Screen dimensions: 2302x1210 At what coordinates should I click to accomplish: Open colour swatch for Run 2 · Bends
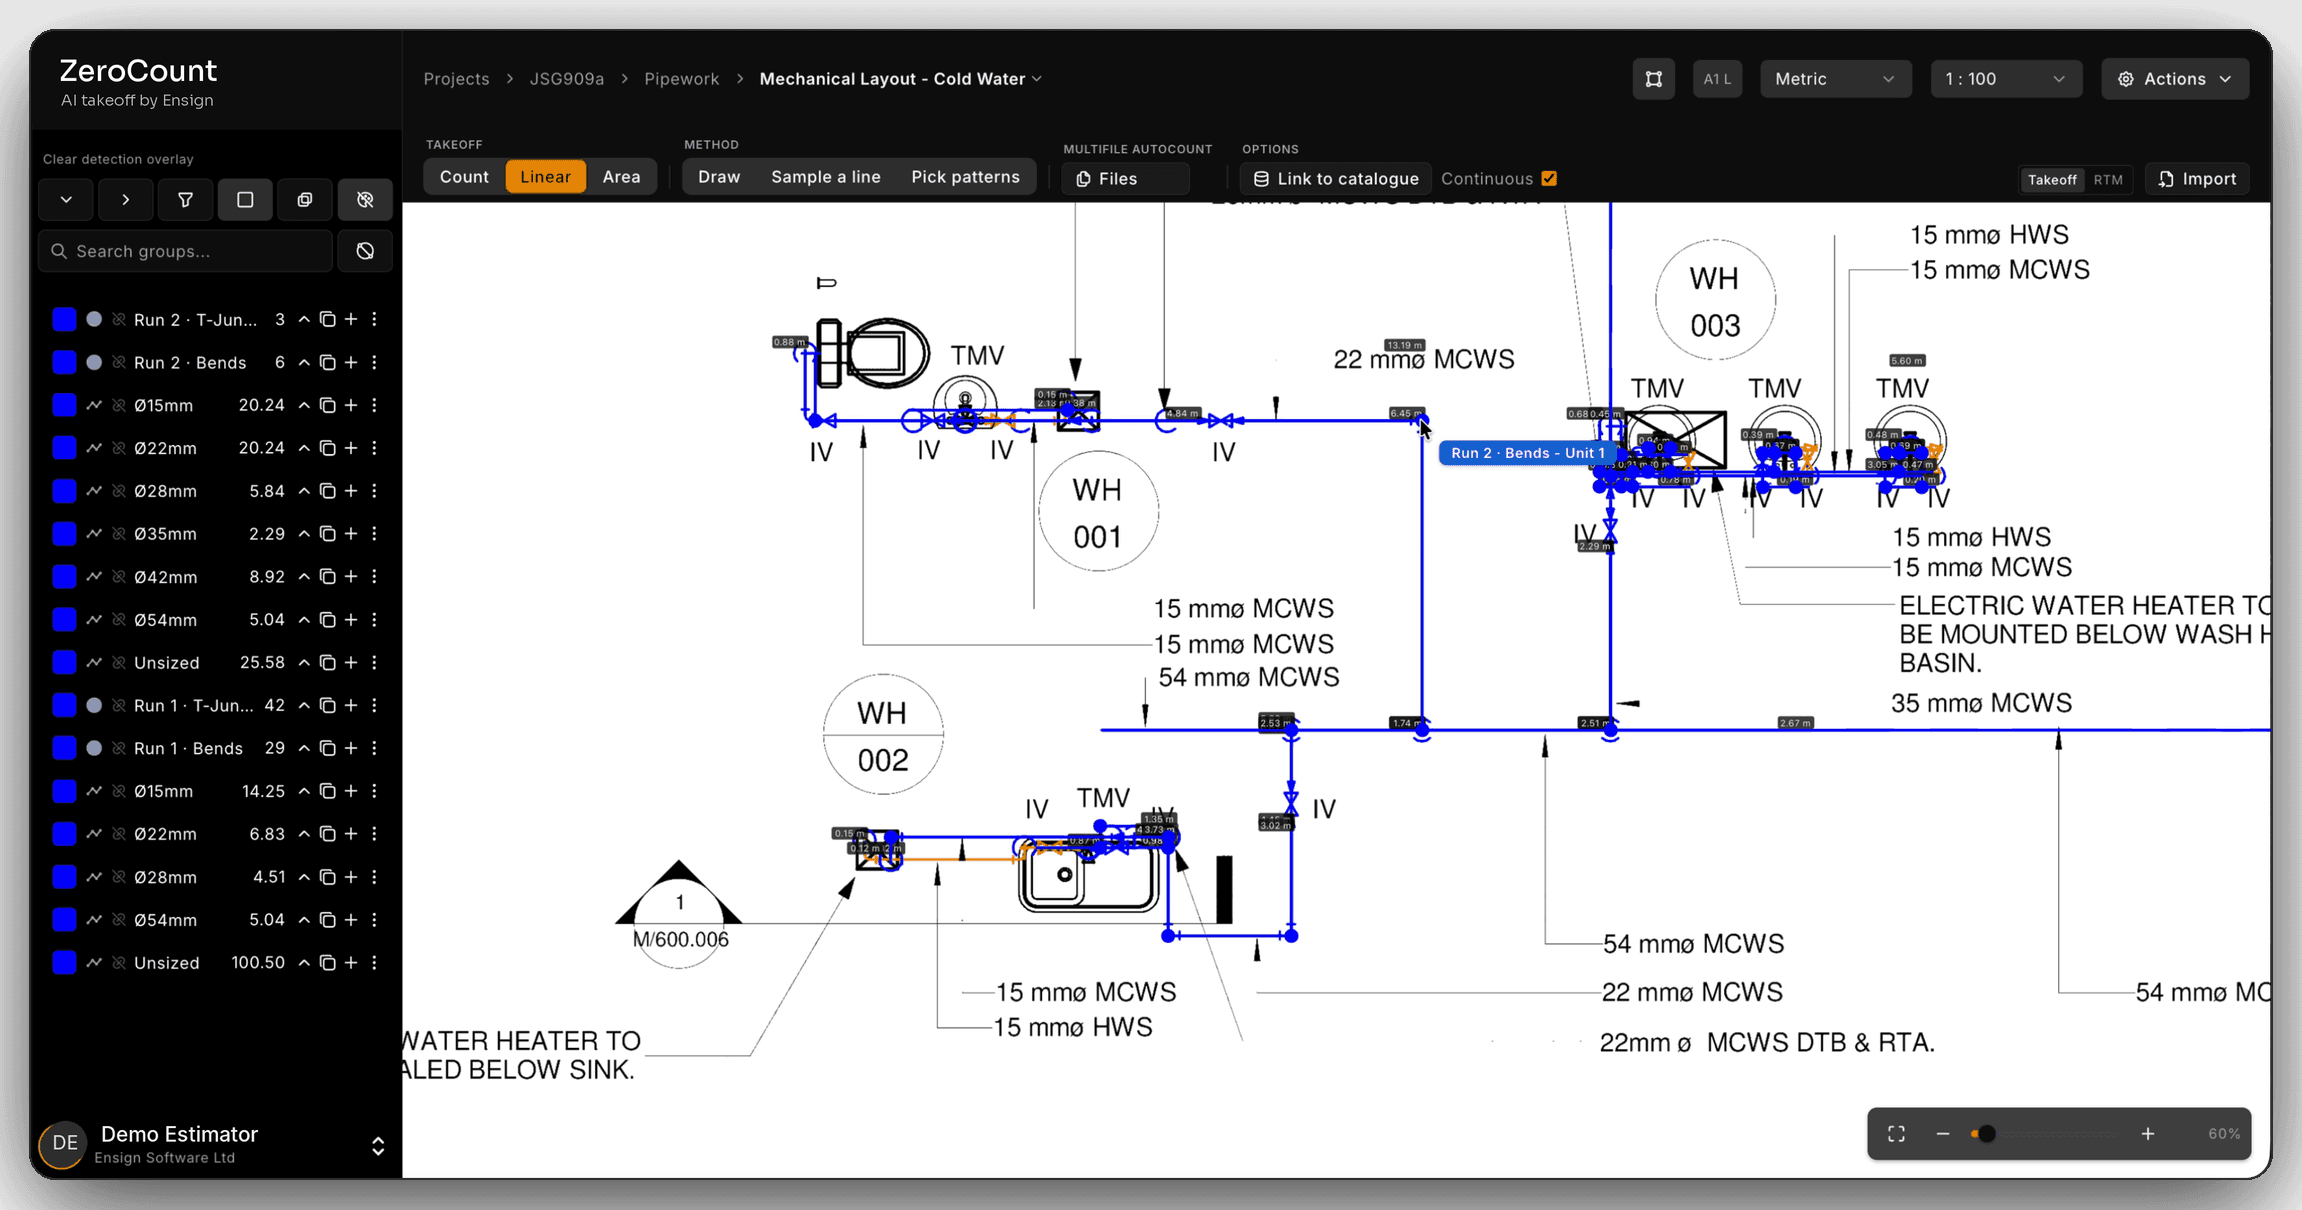click(x=64, y=362)
